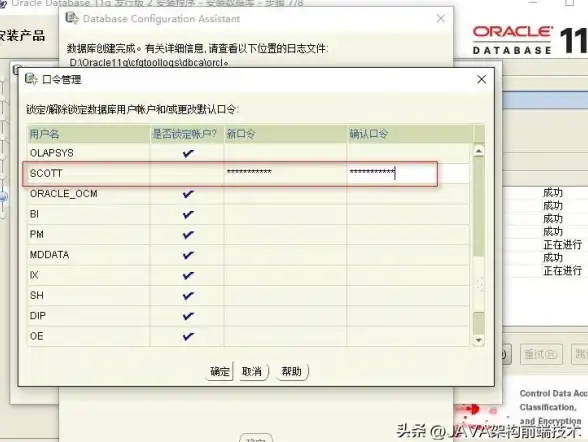Click new password cell for BI

(x=285, y=214)
